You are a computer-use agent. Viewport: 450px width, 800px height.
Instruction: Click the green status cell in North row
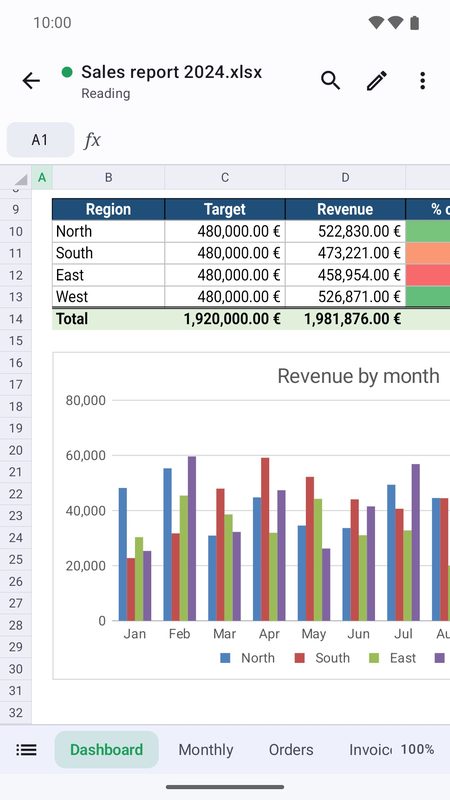point(428,231)
